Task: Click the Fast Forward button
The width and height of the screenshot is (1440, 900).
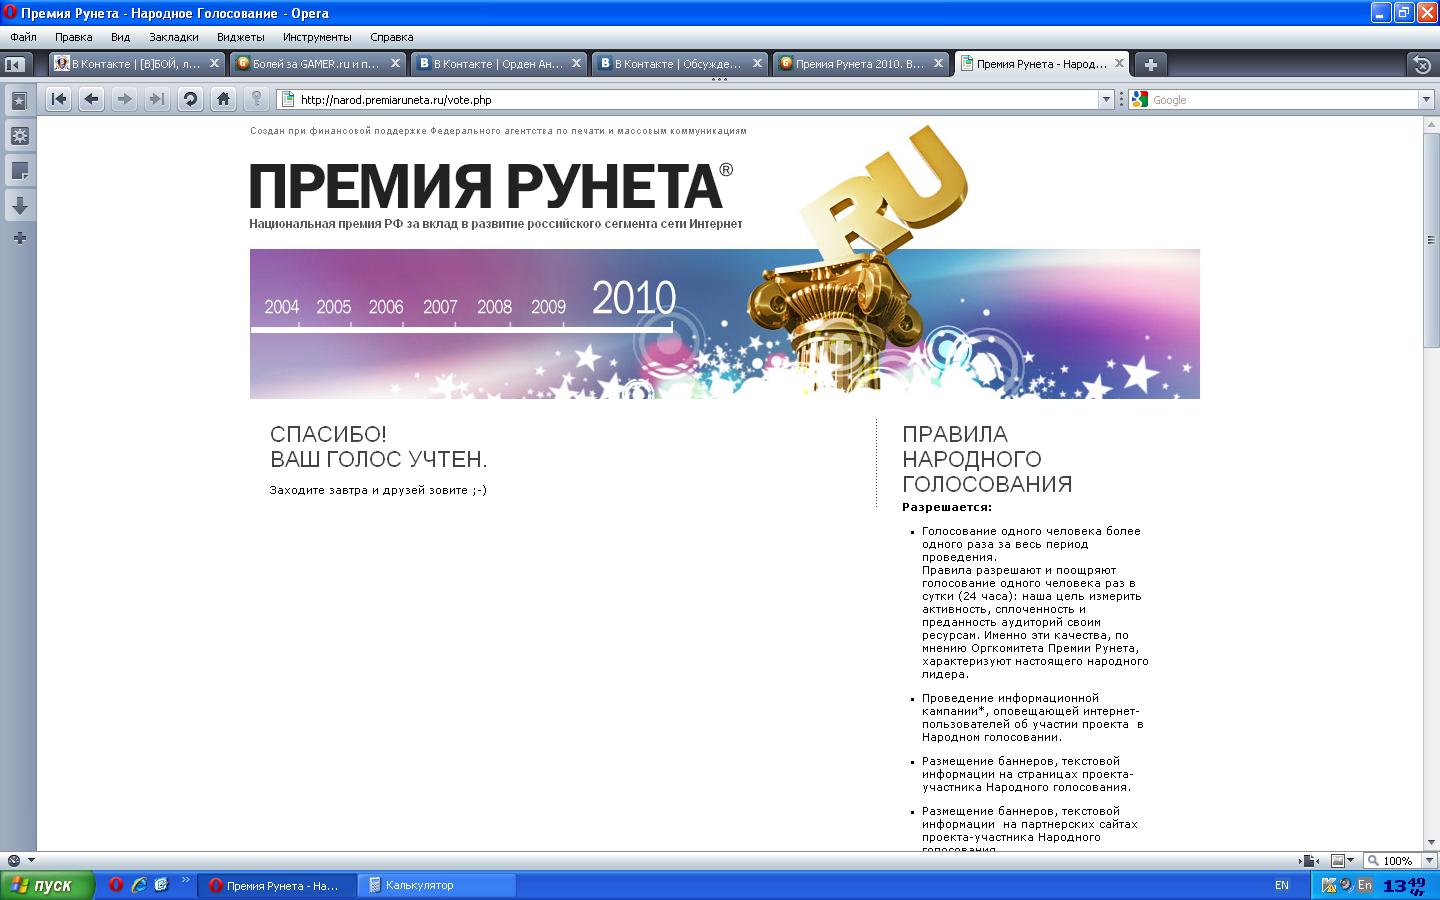Action: pos(157,99)
